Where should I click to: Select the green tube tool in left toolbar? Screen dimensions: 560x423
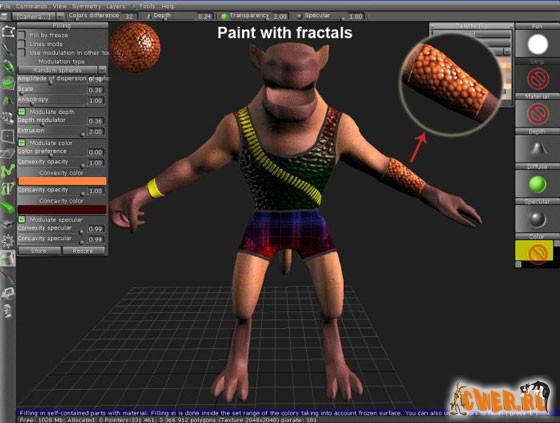(8, 66)
